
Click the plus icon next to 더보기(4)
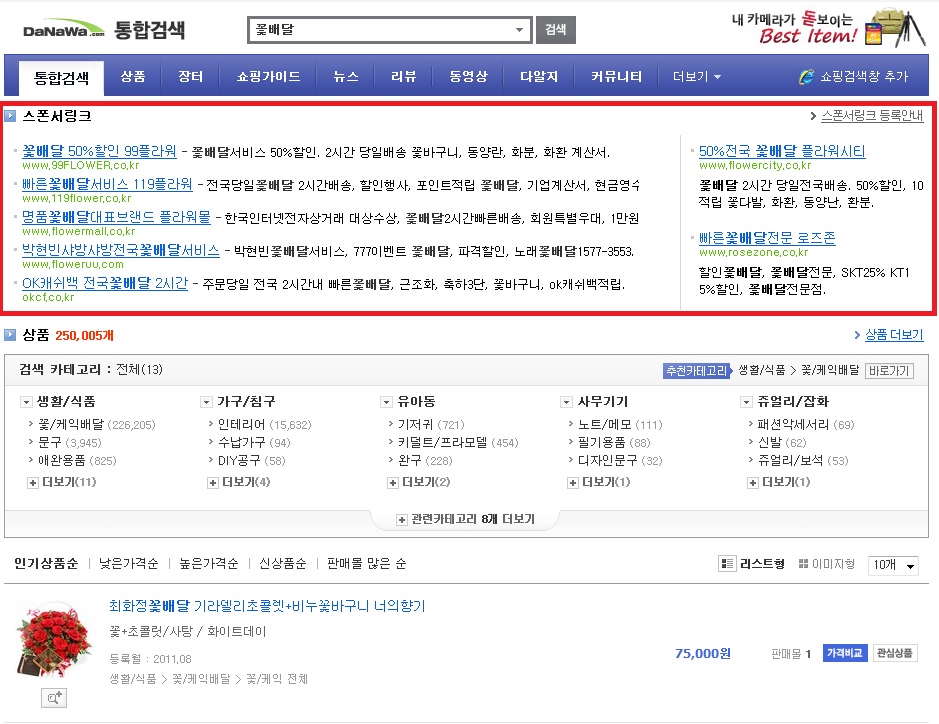click(213, 483)
